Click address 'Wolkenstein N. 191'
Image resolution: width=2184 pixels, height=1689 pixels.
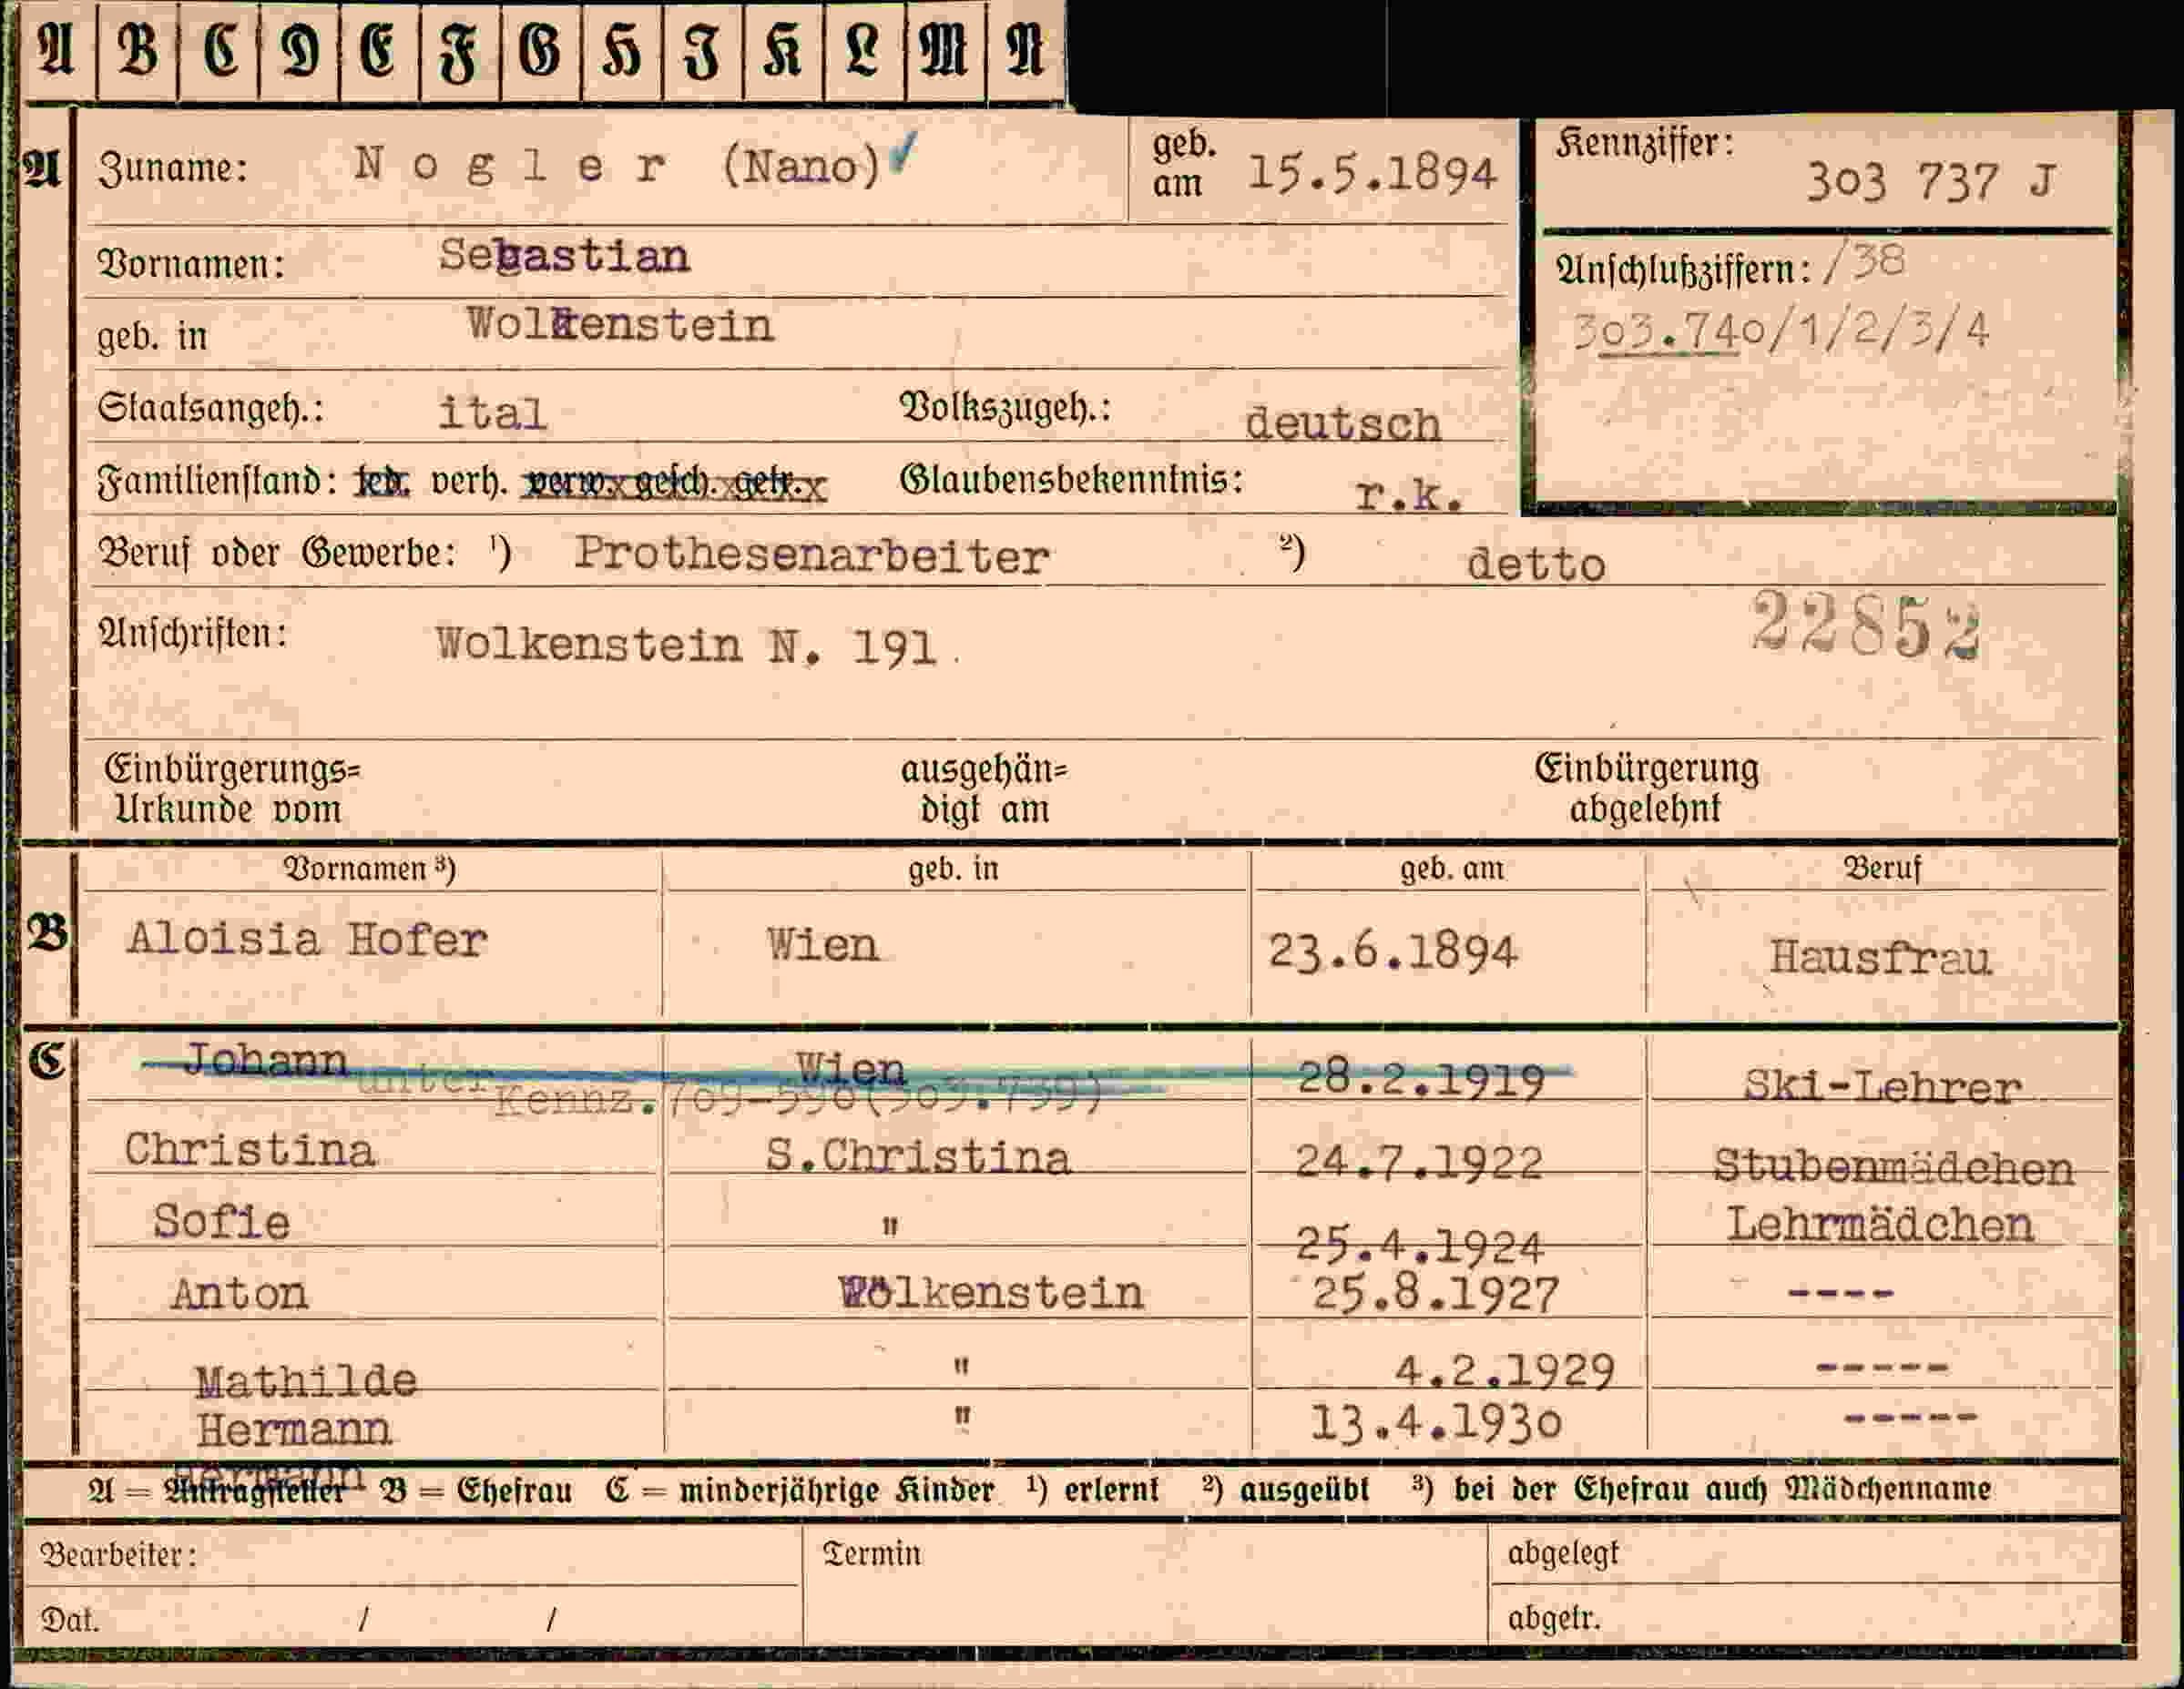point(686,646)
